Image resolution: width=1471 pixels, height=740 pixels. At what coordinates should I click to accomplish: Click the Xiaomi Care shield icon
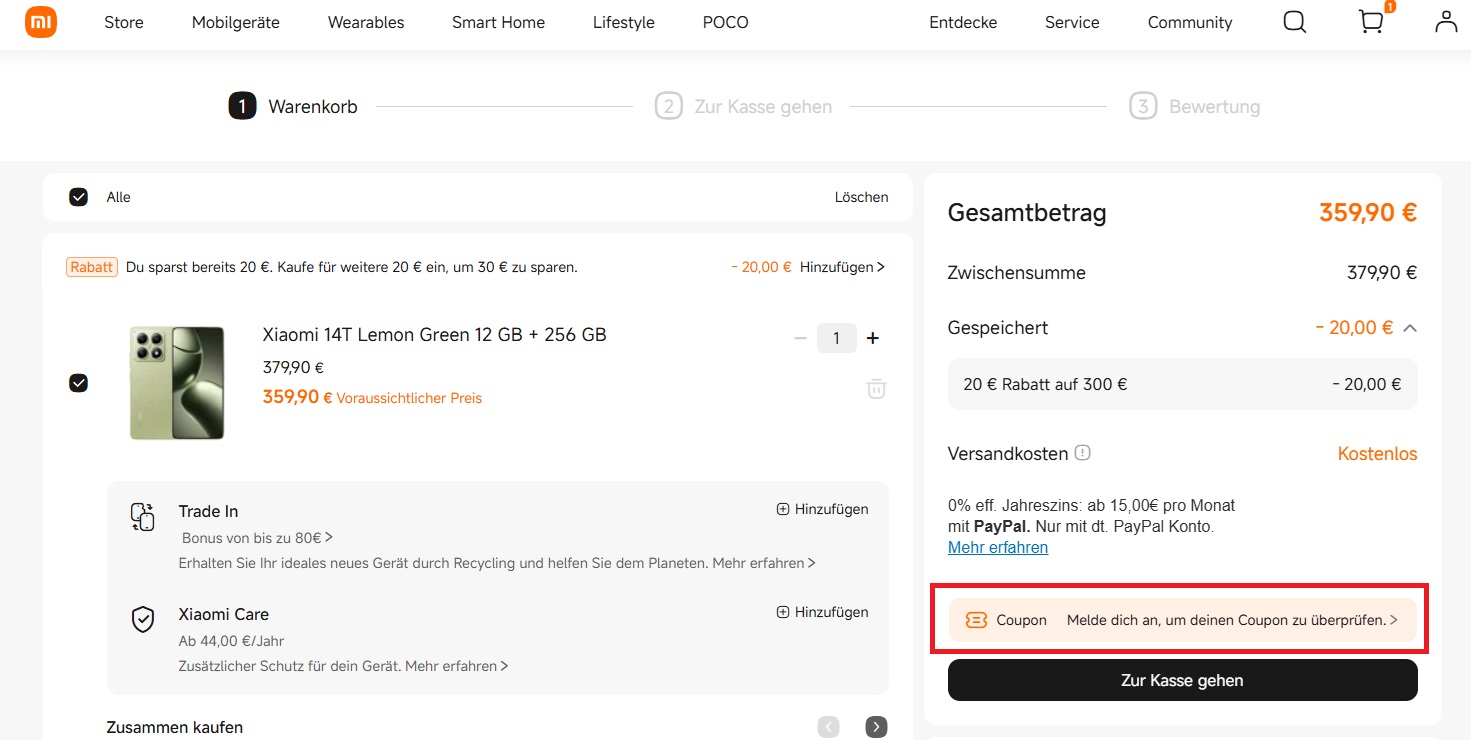(143, 620)
